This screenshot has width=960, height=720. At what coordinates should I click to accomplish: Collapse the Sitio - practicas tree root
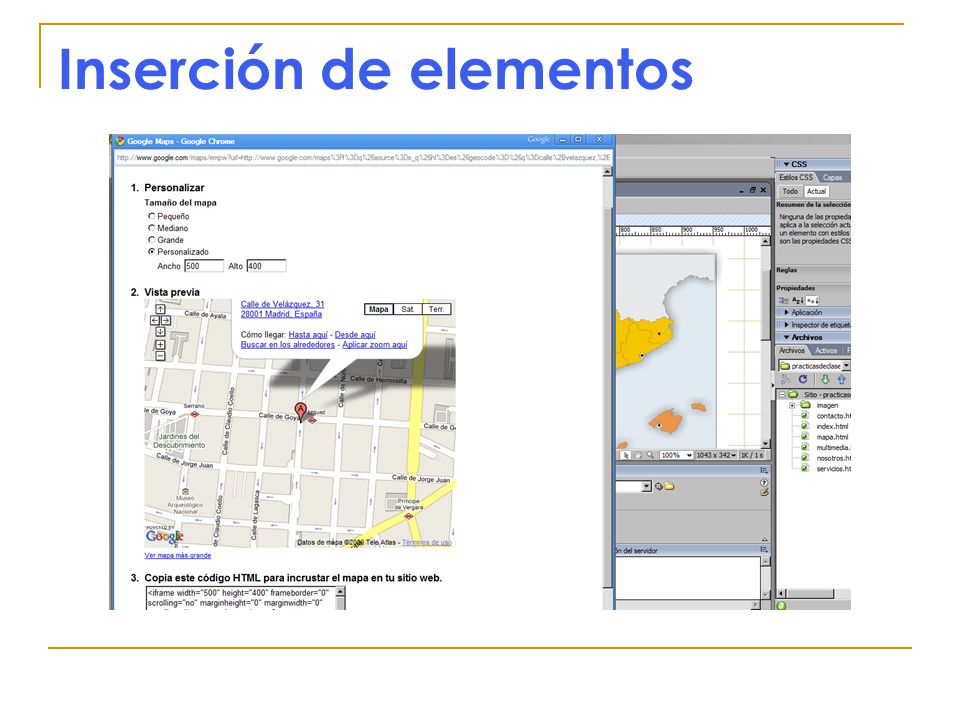click(x=782, y=394)
